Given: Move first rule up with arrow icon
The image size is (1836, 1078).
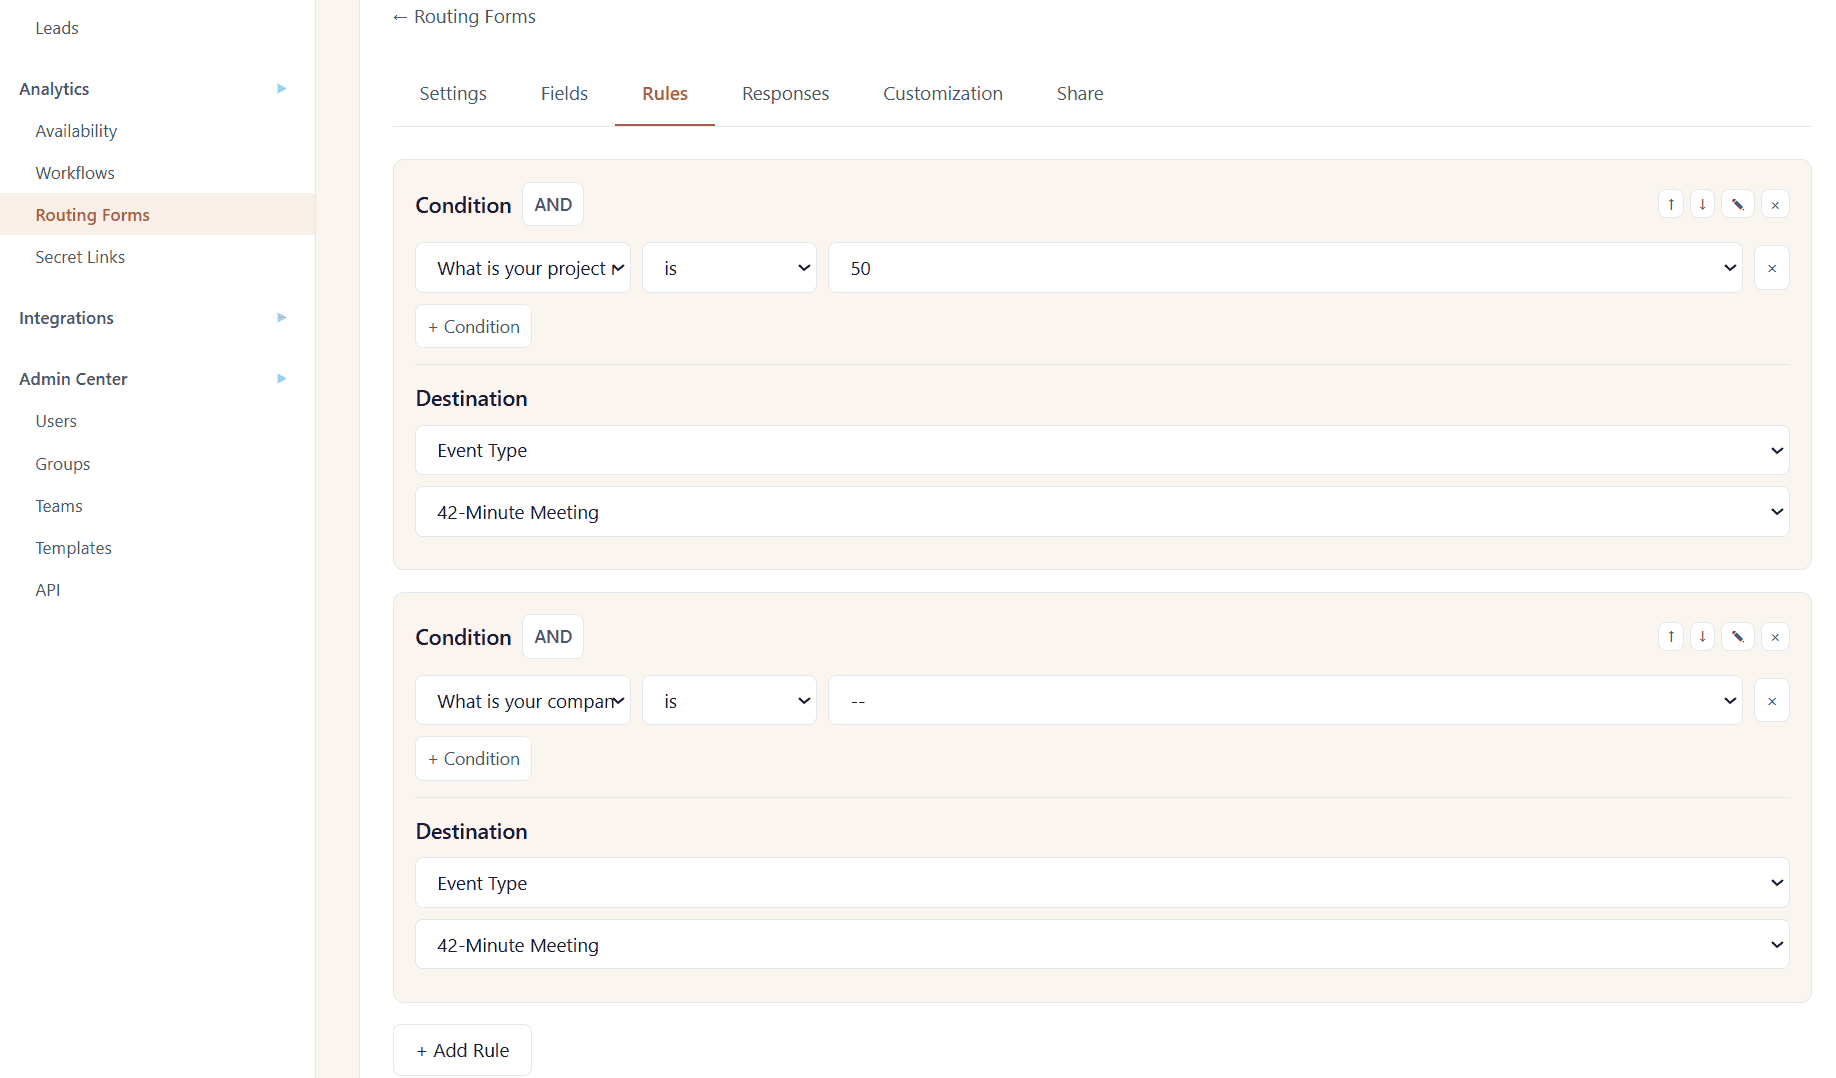Looking at the screenshot, I should [x=1671, y=204].
